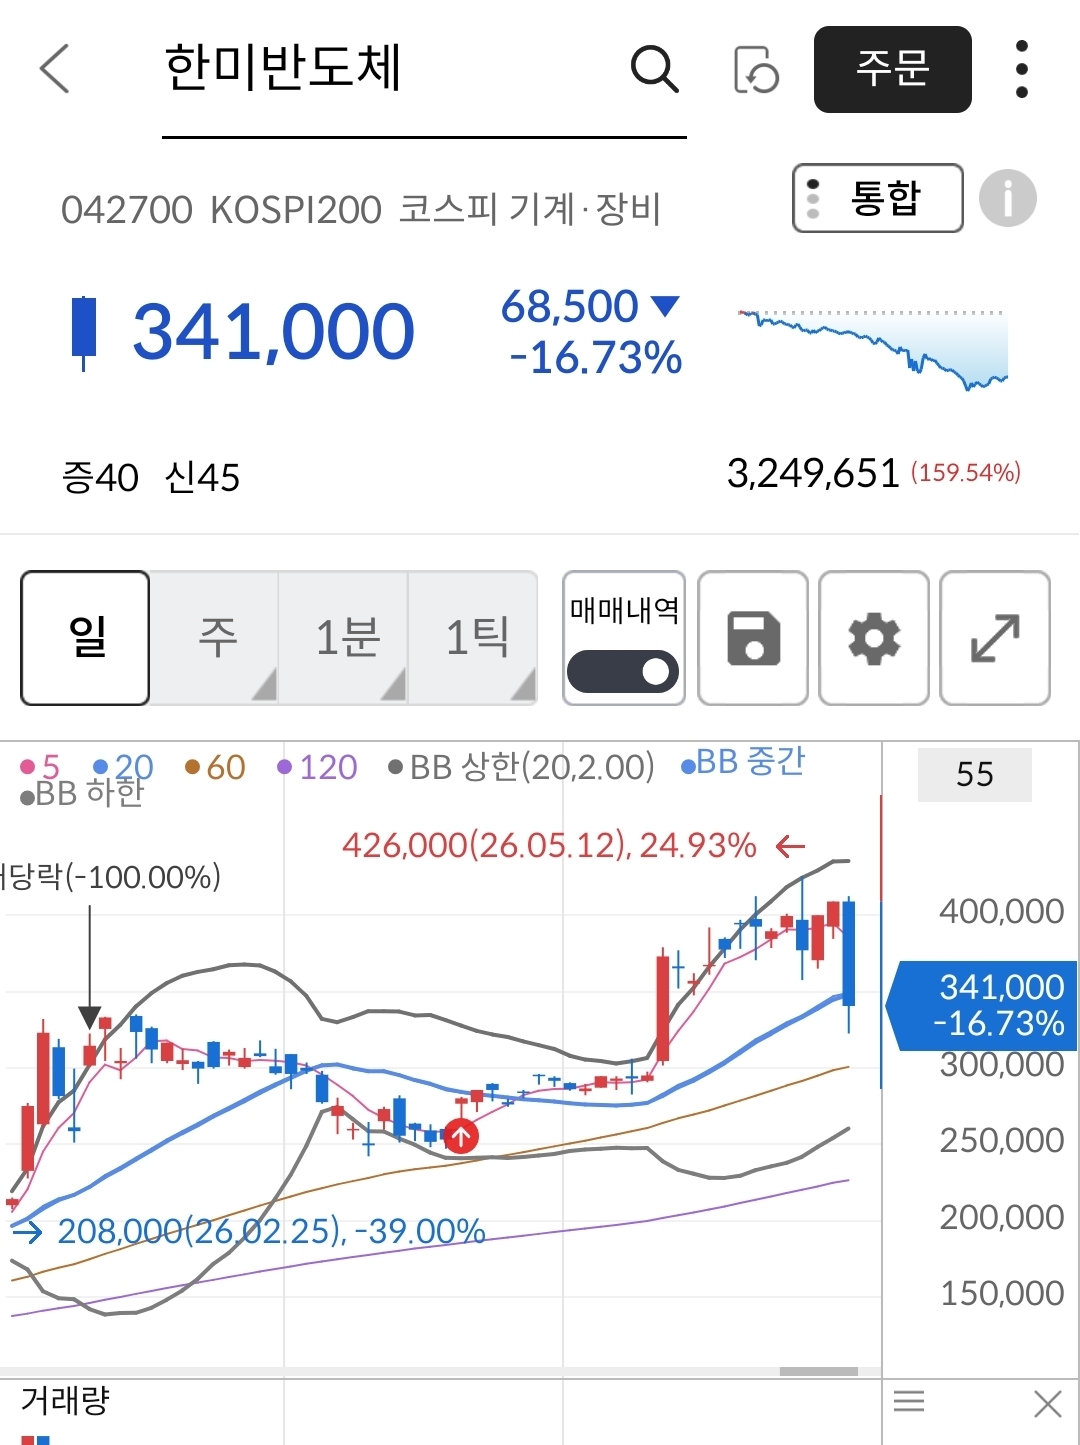Tap the (159.54%) volume ratio
The image size is (1080, 1445).
point(966,473)
